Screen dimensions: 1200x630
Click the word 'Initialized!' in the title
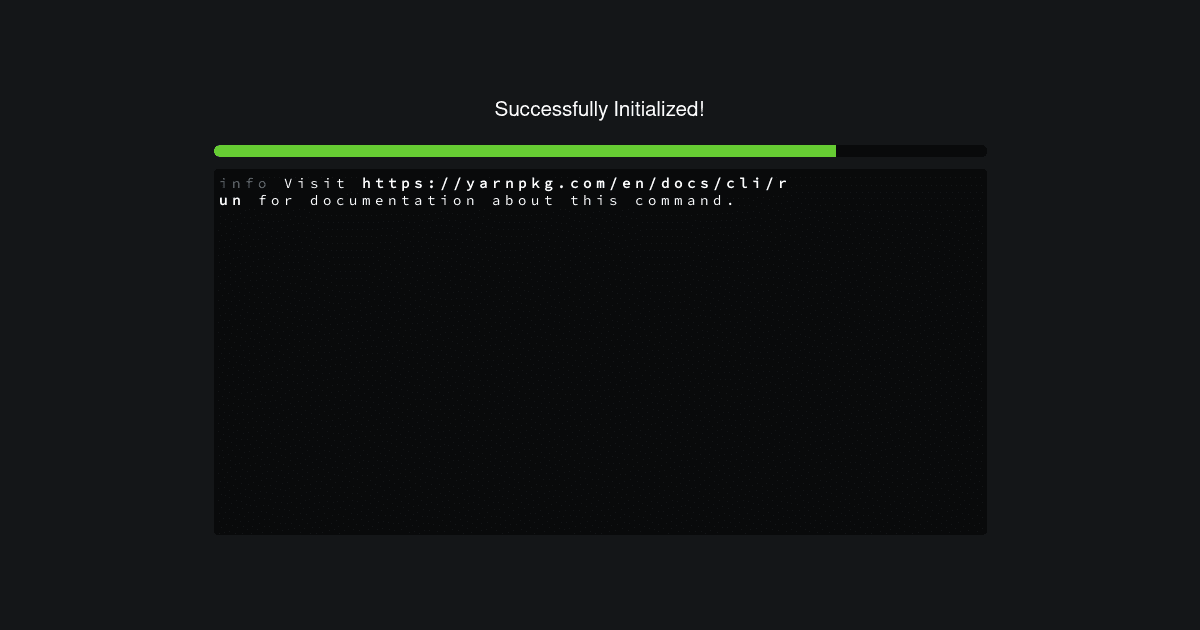pyautogui.click(x=652, y=110)
